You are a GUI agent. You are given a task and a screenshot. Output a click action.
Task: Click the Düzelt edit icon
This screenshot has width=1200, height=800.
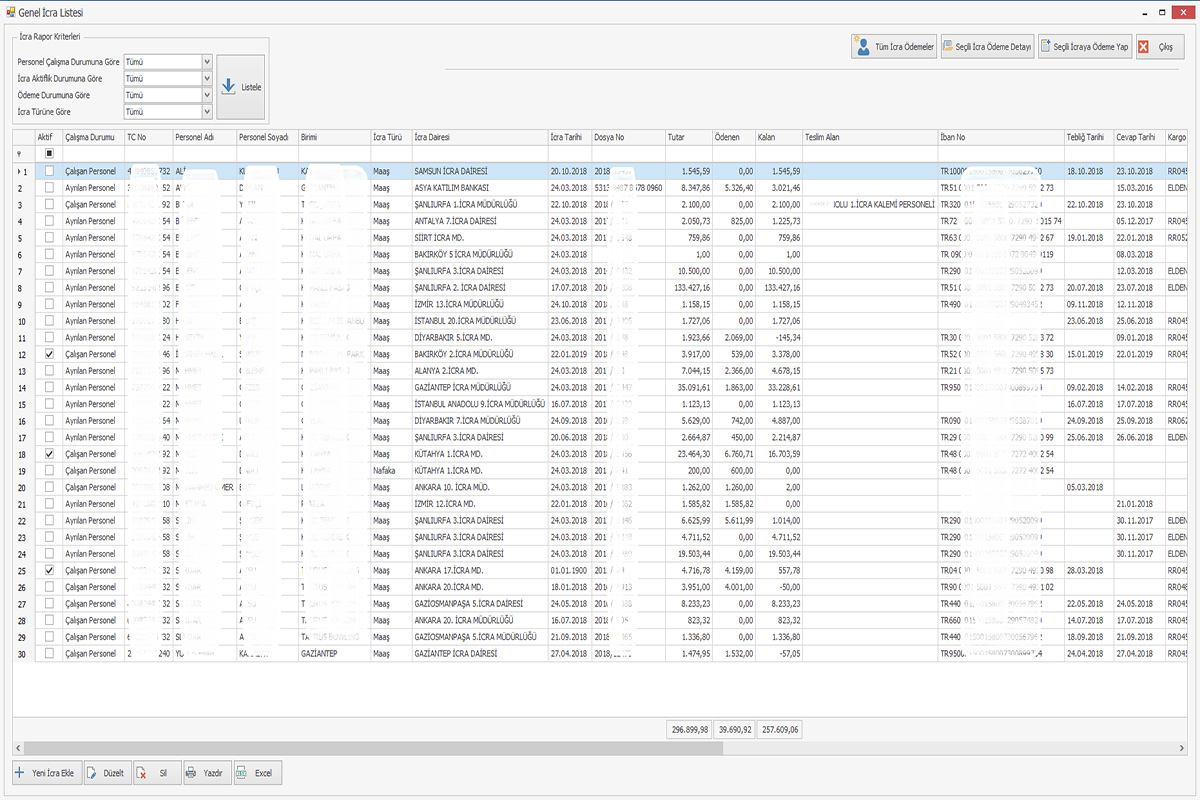(93, 773)
